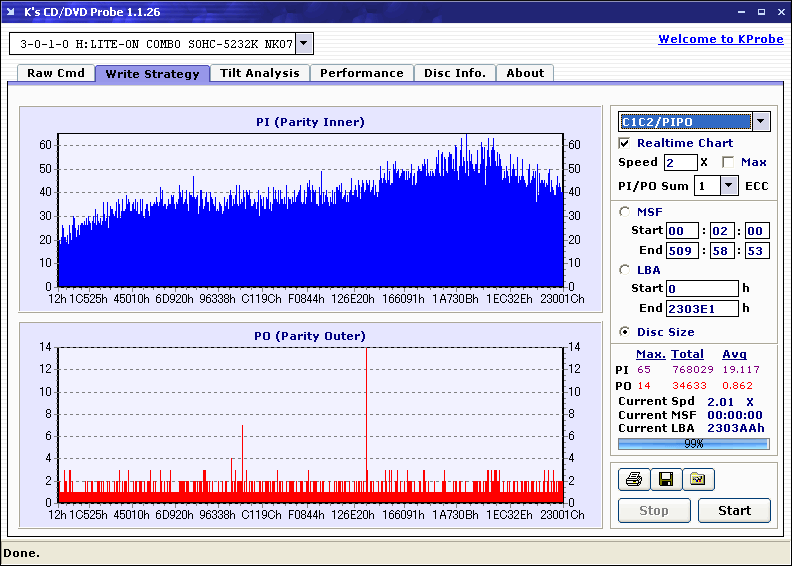Screen dimensions: 792x566
Task: Switch to the Tilt Analysis tab
Action: (x=260, y=73)
